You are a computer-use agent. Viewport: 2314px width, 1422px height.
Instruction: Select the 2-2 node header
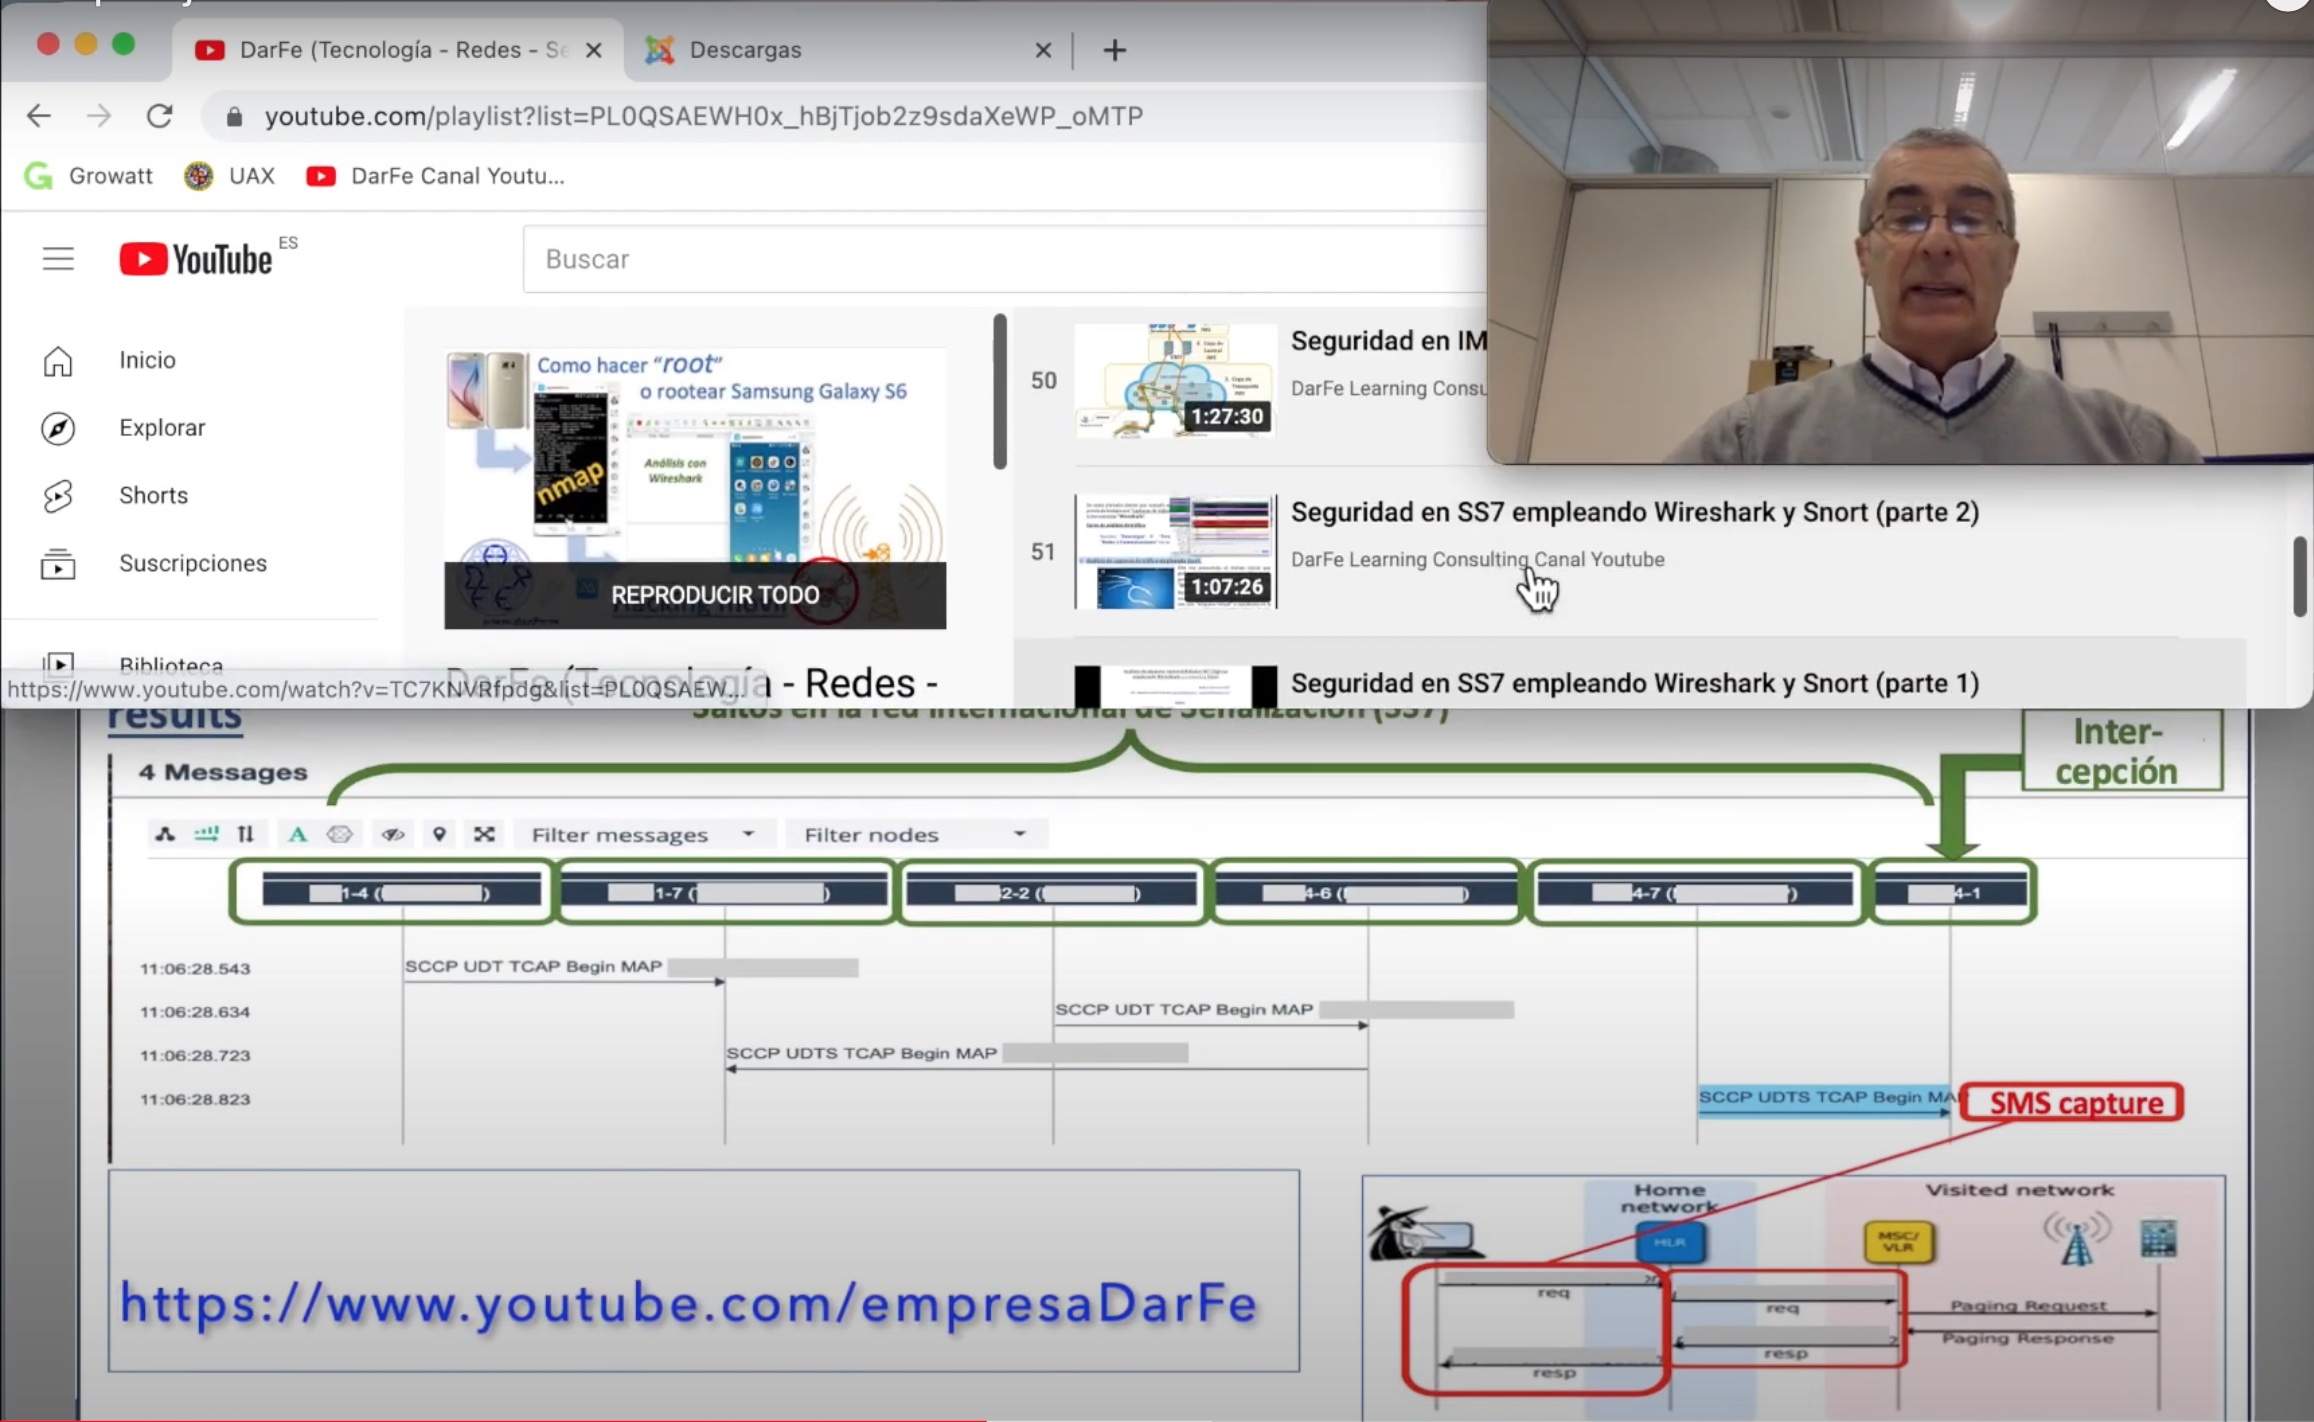pyautogui.click(x=1052, y=892)
